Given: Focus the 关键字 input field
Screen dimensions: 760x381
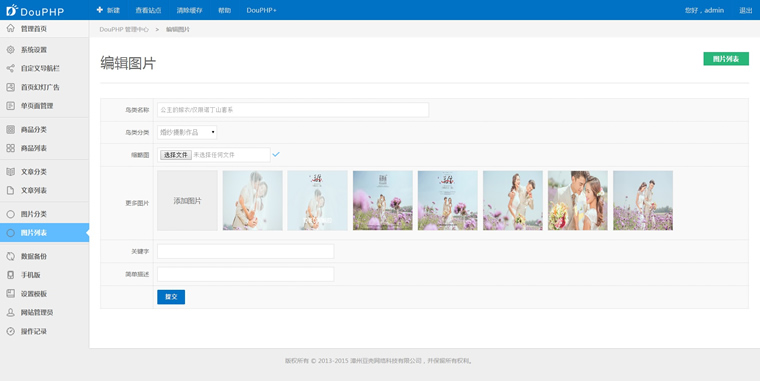Looking at the screenshot, I should click(x=245, y=251).
